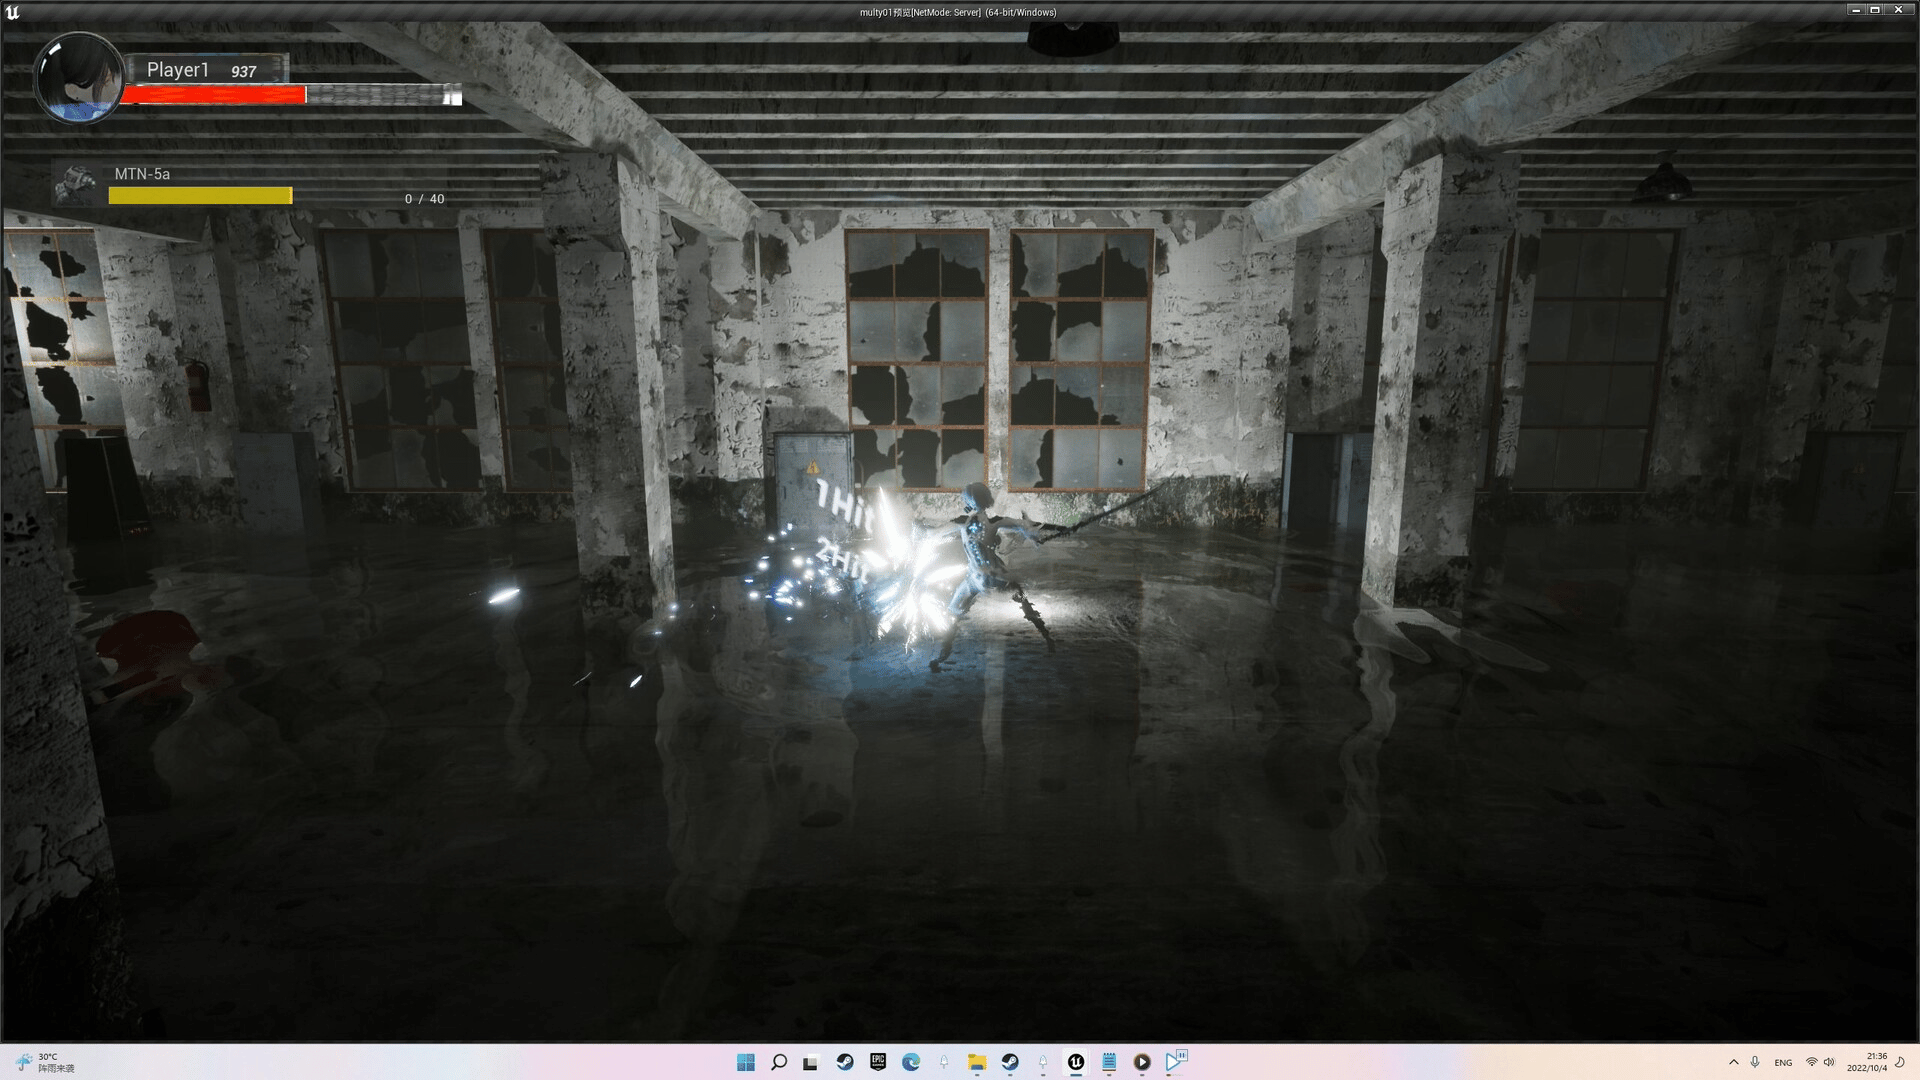Toggle the focus assist moon icon
Image resolution: width=1920 pixels, height=1080 pixels.
1901,1062
